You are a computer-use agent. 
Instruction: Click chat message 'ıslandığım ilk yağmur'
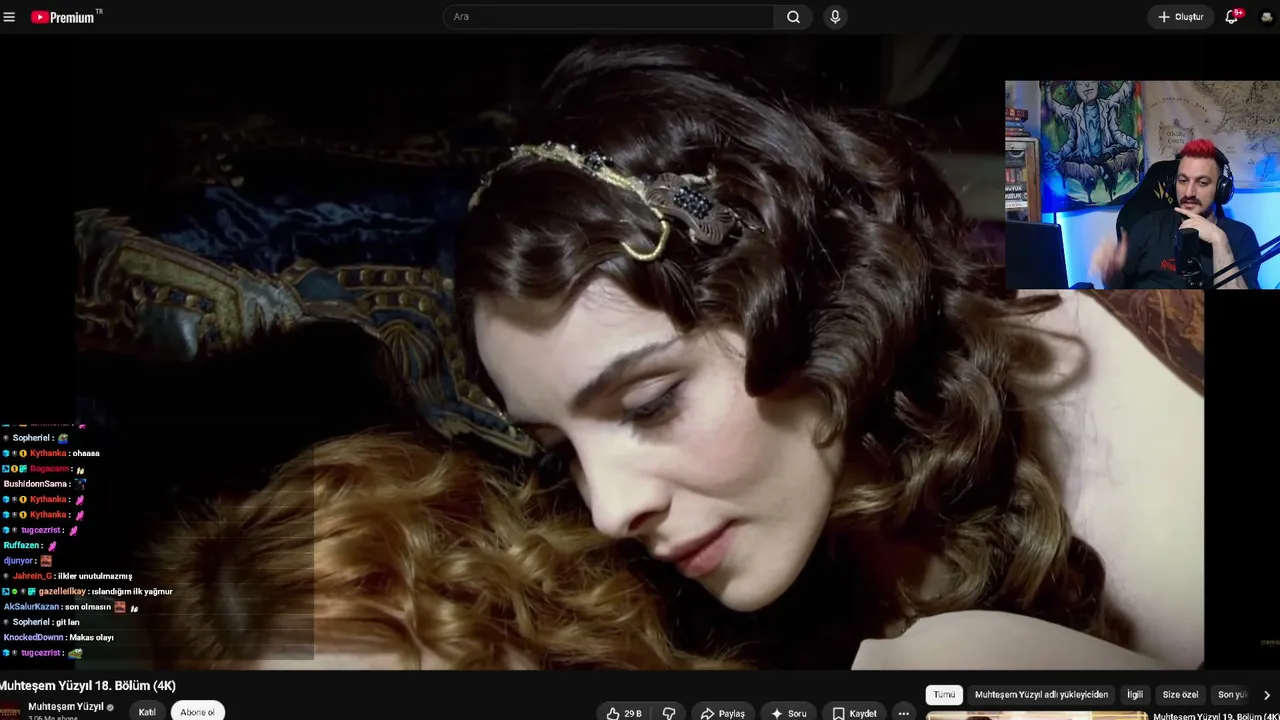click(x=132, y=592)
